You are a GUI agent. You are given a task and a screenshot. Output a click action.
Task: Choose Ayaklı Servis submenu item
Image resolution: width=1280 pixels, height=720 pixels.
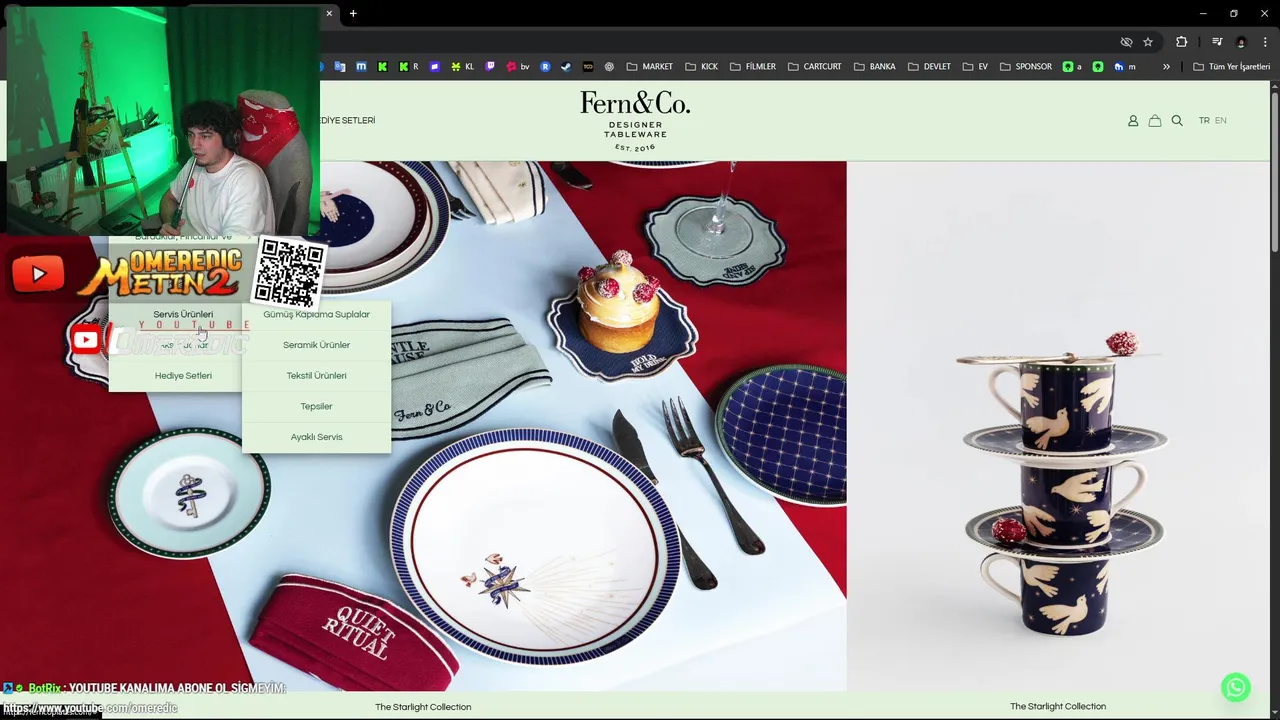click(x=316, y=437)
